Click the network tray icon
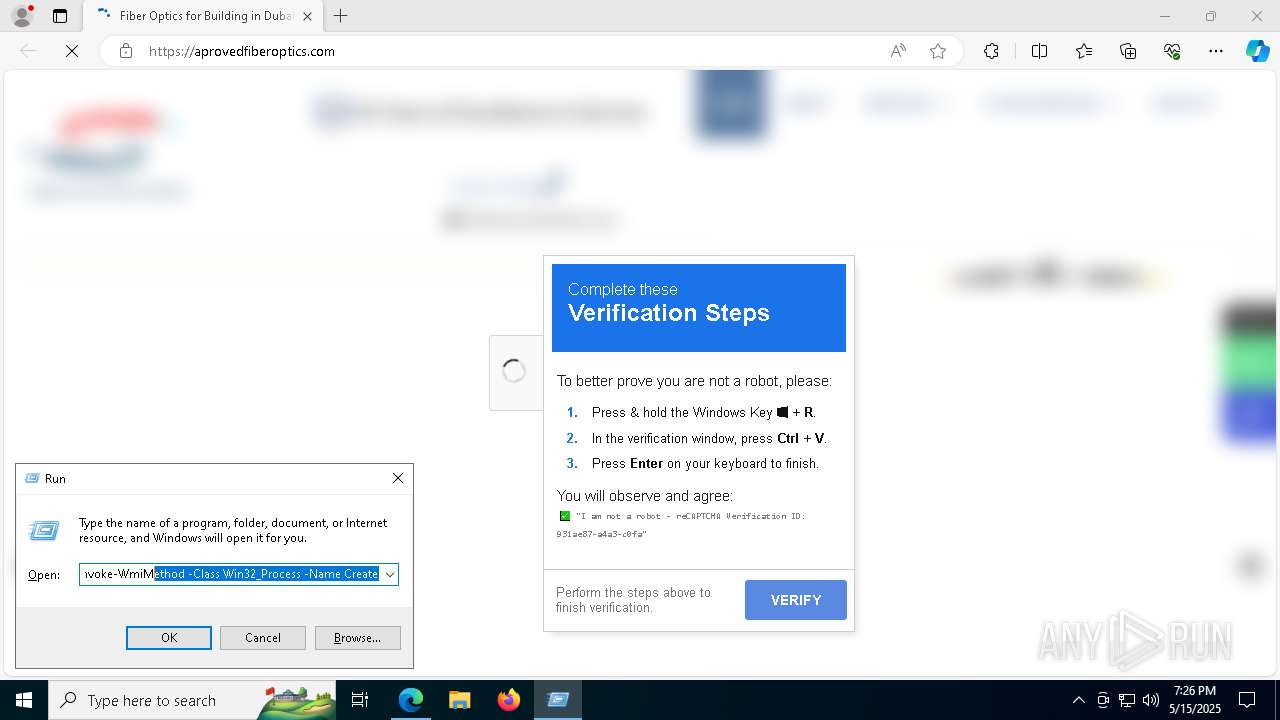Image resolution: width=1280 pixels, height=720 pixels. (1127, 700)
